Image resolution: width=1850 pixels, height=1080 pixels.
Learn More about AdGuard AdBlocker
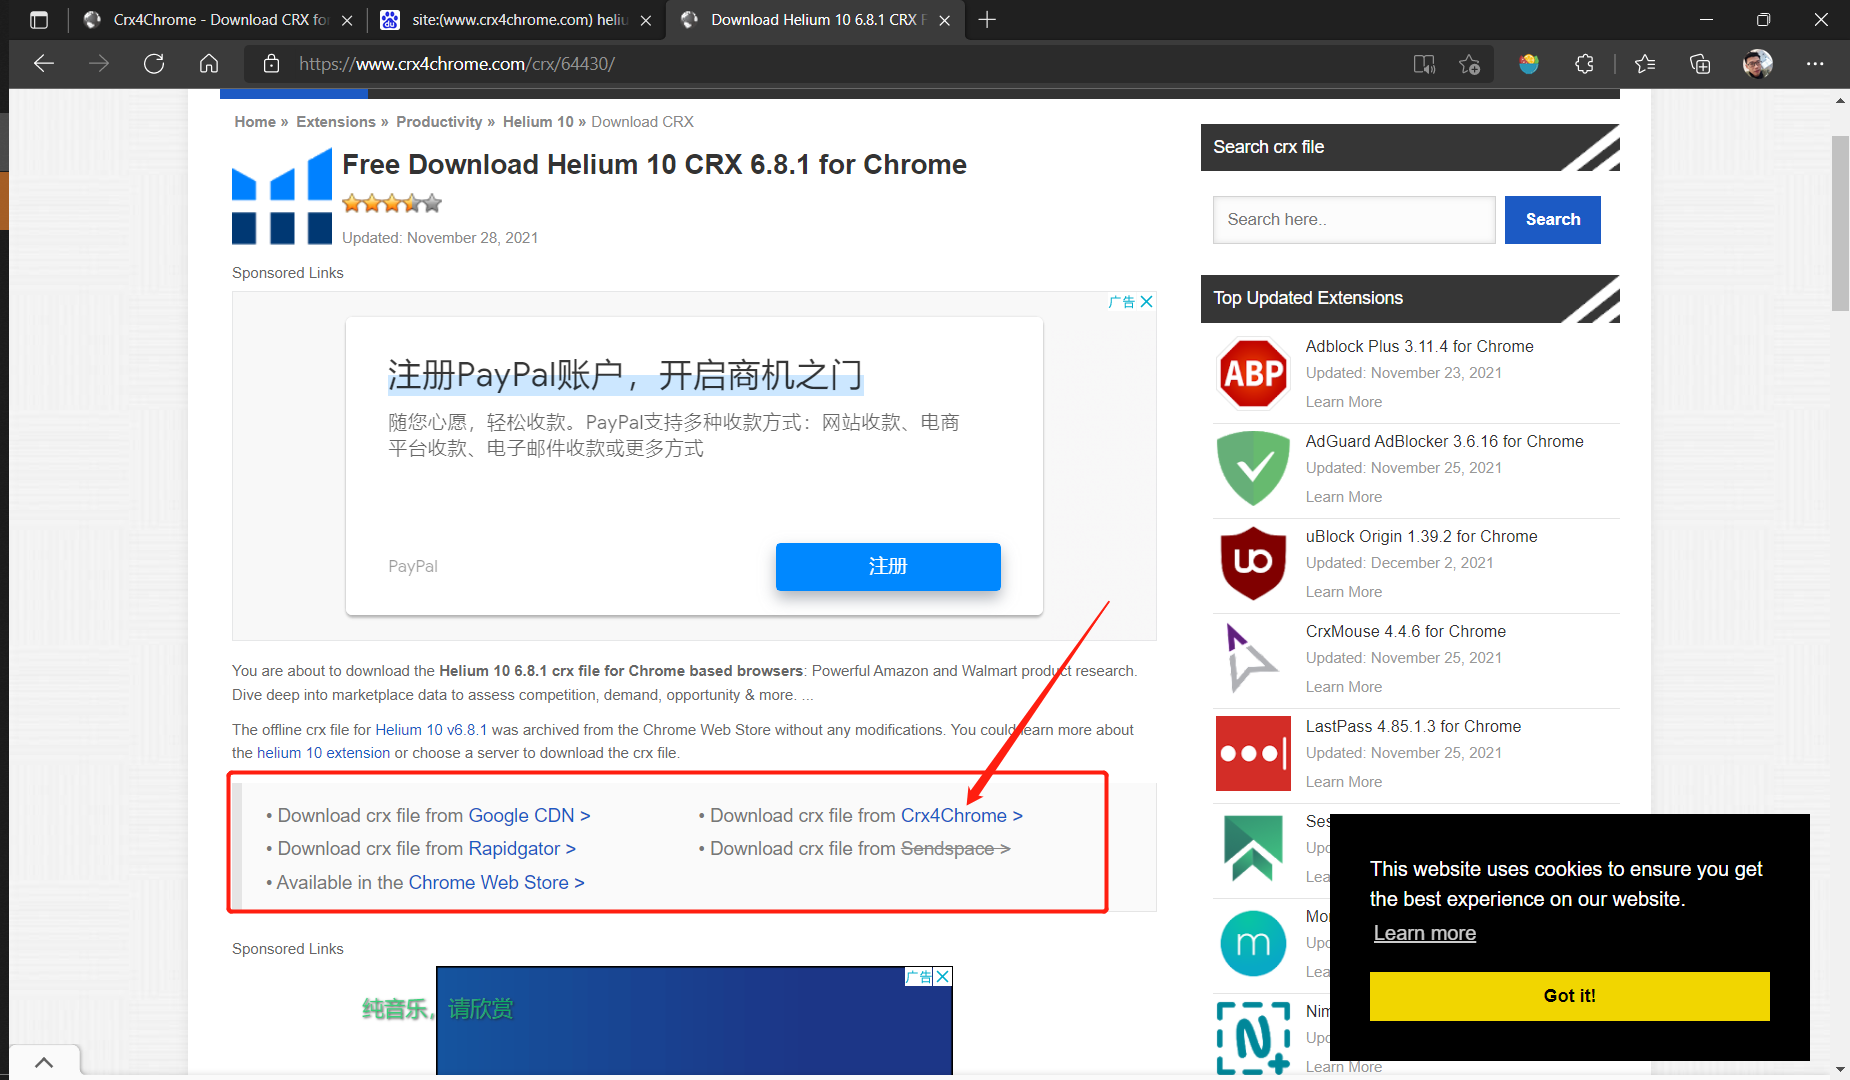pyautogui.click(x=1344, y=497)
